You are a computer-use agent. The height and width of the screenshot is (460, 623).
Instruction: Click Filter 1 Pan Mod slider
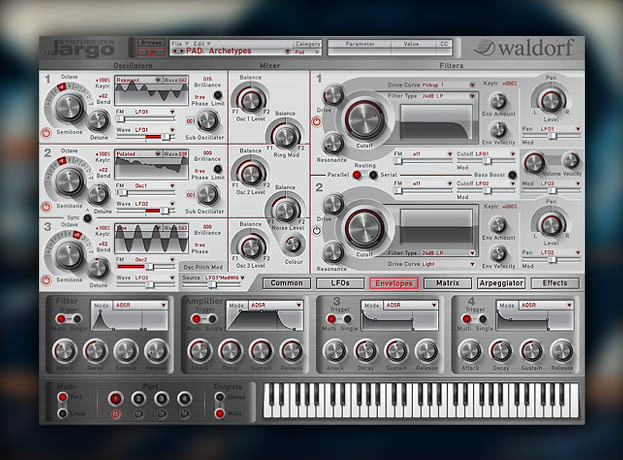point(551,136)
